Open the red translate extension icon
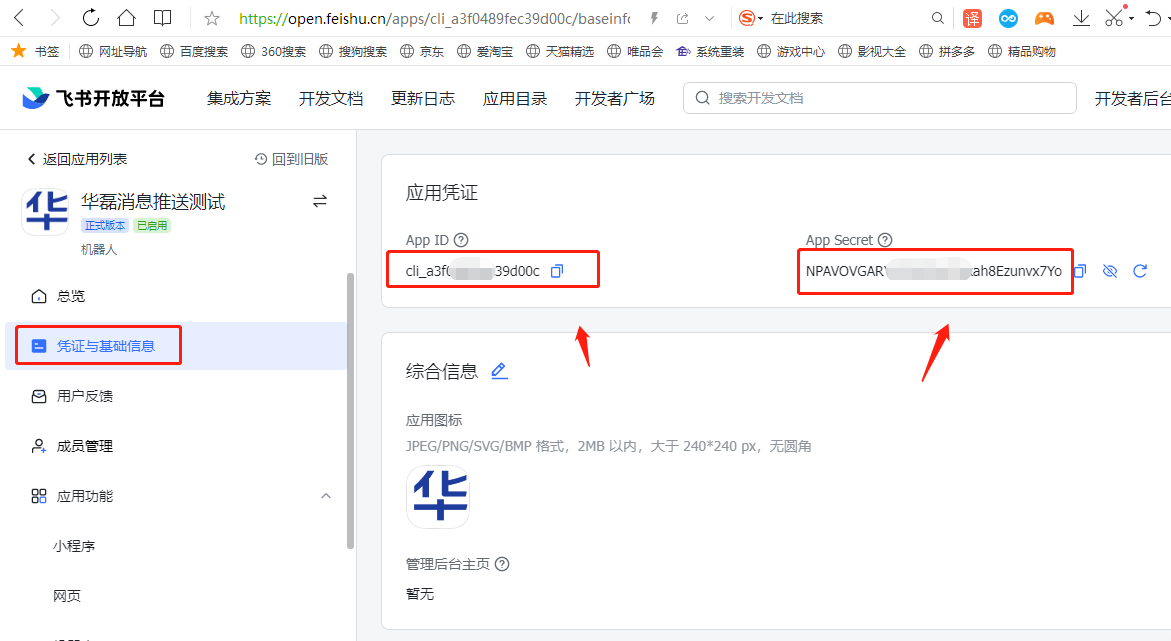The image size is (1171, 641). click(x=972, y=18)
